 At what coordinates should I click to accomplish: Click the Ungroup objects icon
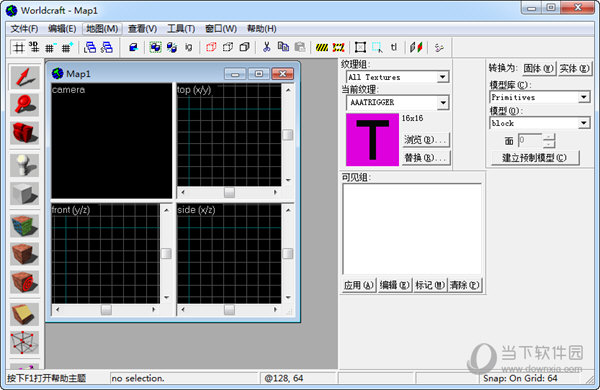tap(172, 47)
